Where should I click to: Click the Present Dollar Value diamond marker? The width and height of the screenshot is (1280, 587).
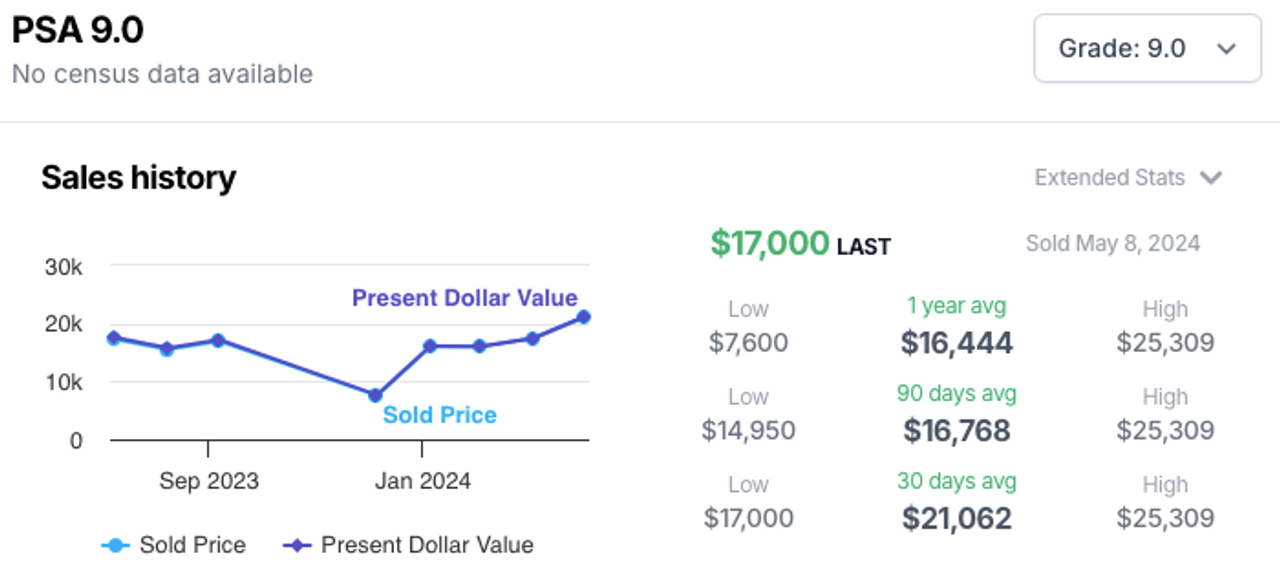point(297,546)
